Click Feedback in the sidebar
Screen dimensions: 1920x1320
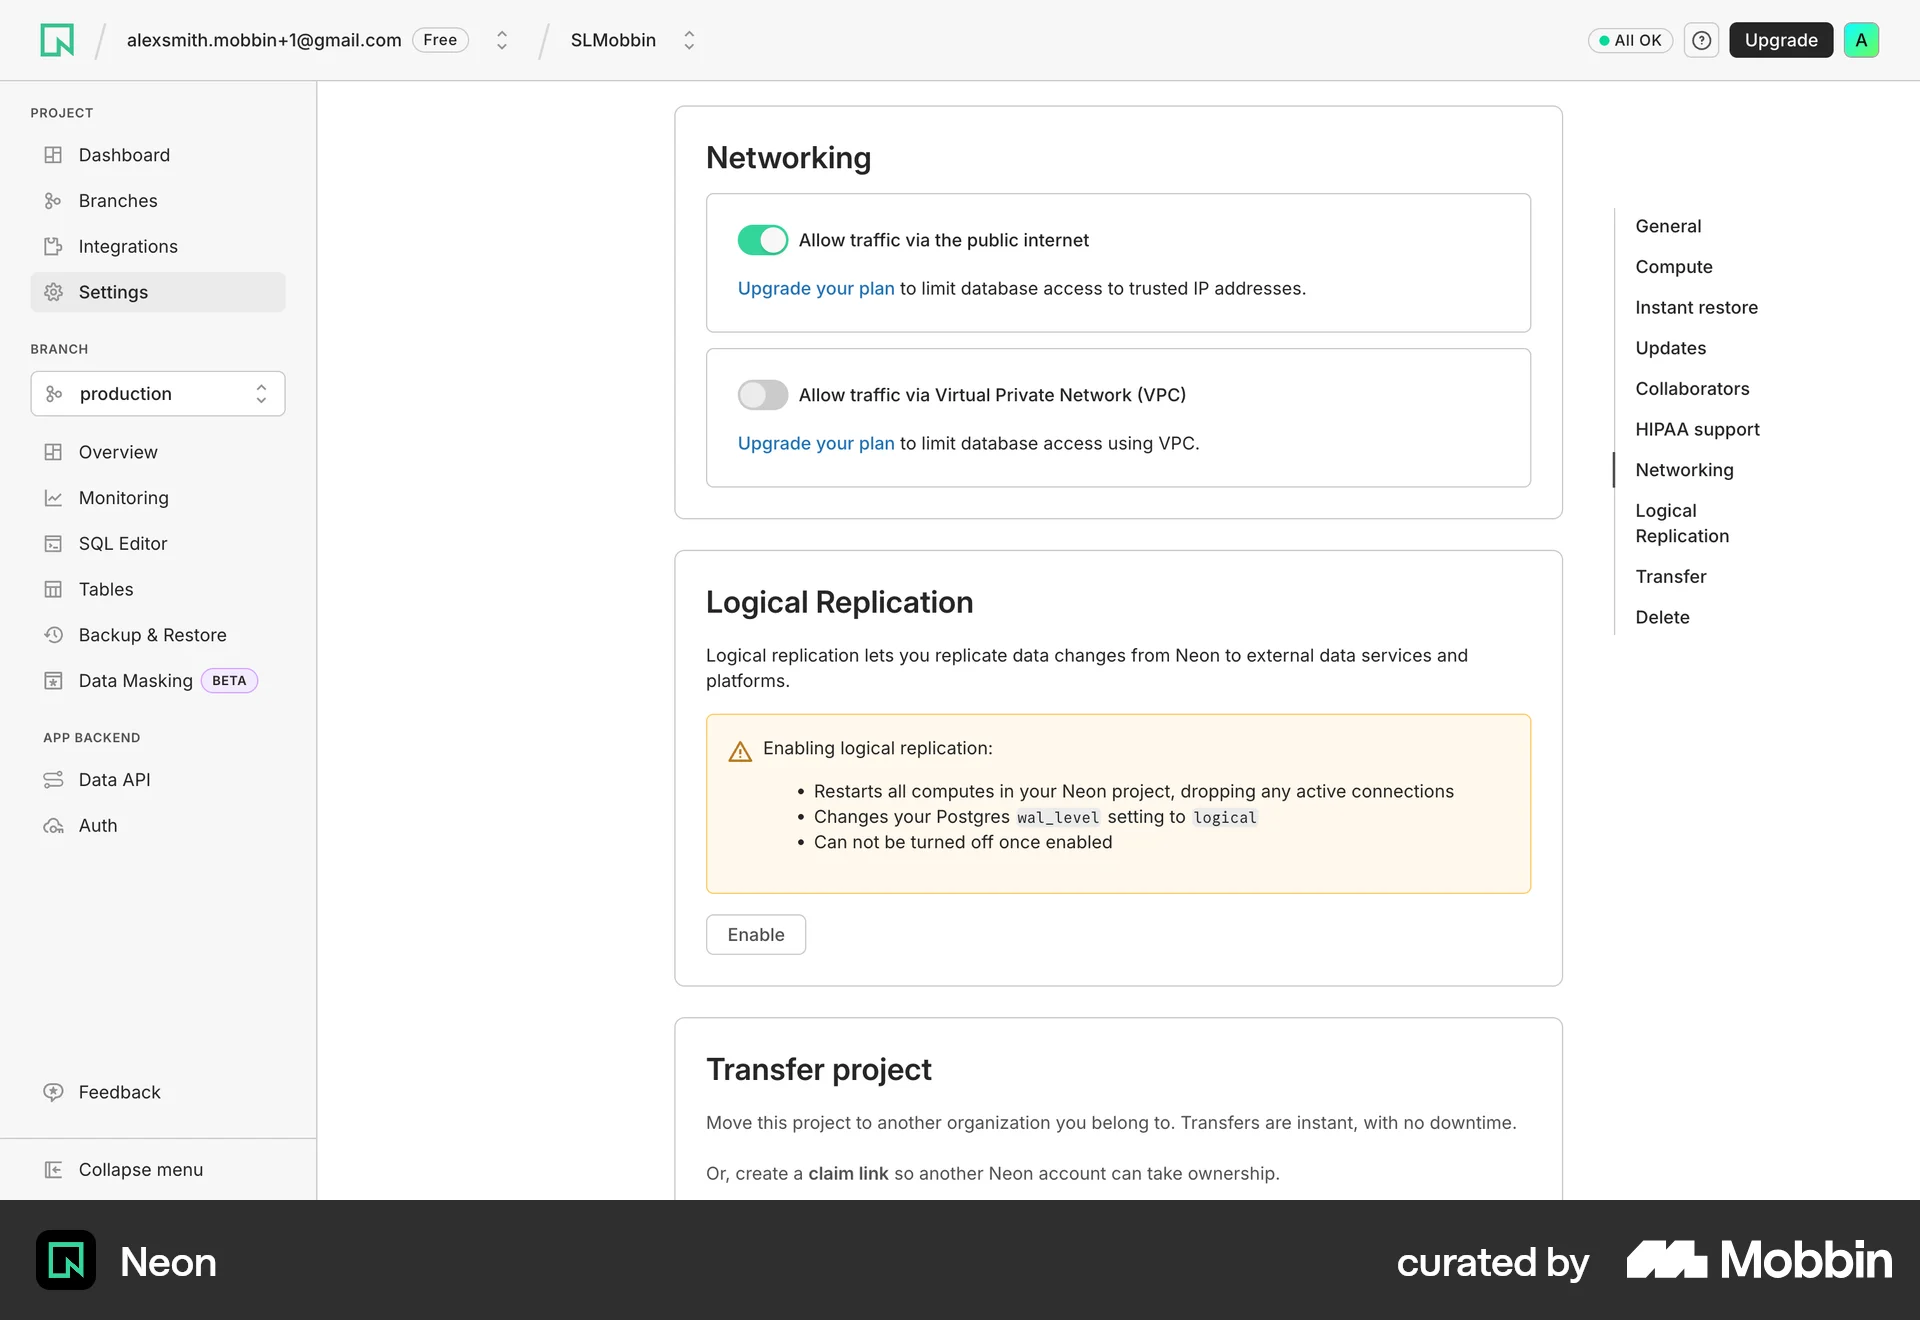[158, 1092]
